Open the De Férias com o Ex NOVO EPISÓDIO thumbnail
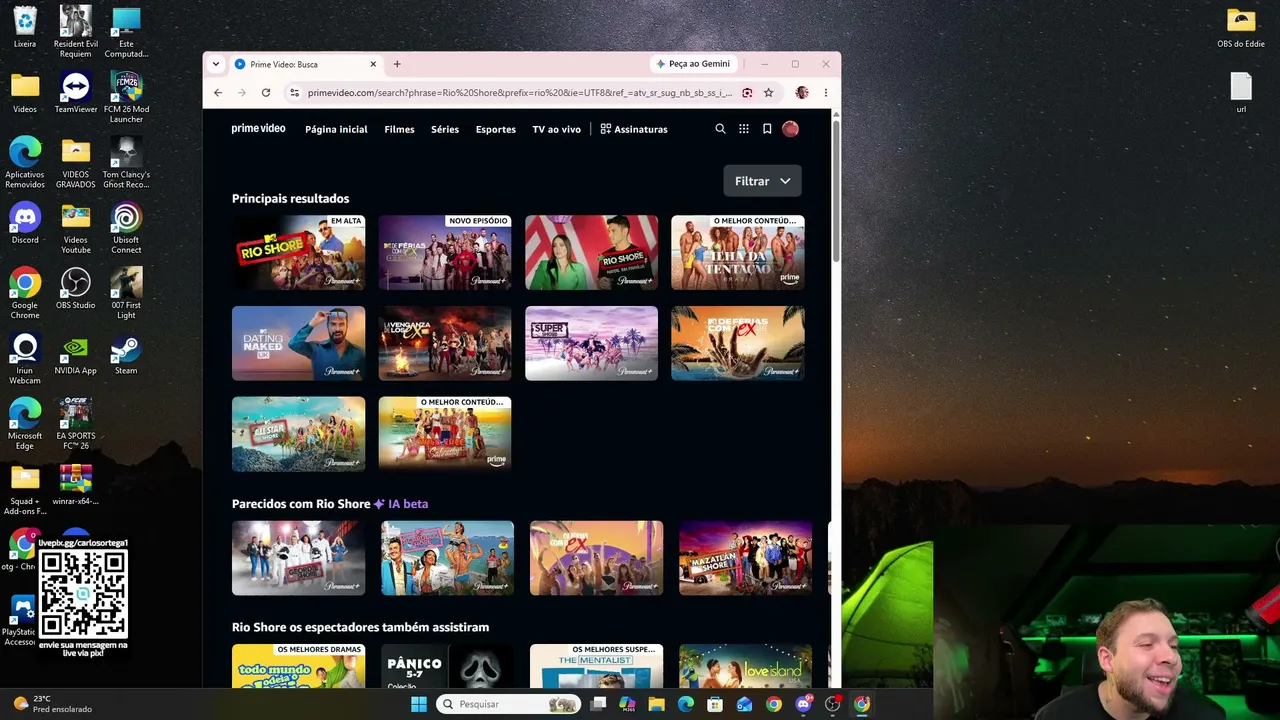1280x720 pixels. click(x=445, y=252)
